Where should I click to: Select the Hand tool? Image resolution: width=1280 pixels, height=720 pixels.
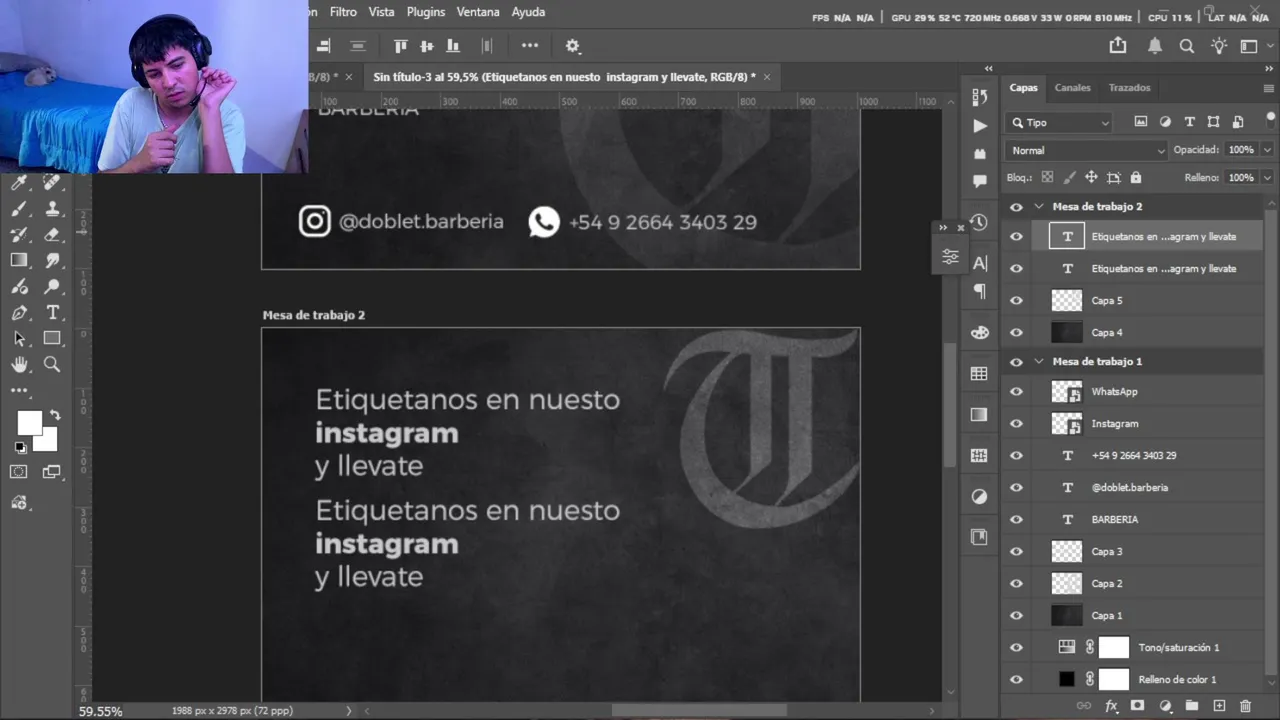click(x=19, y=365)
